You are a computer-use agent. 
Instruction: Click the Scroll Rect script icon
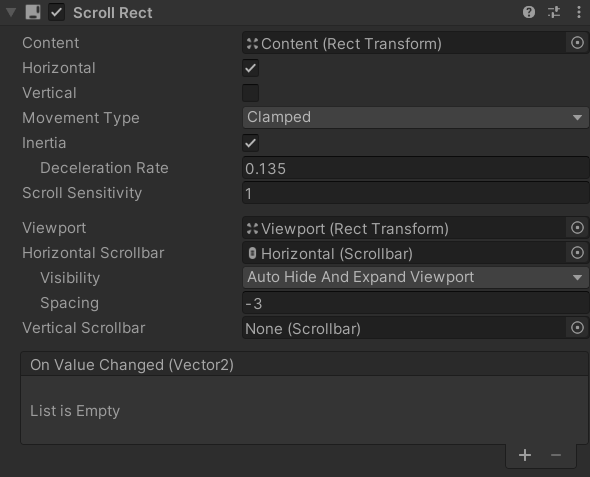(33, 12)
